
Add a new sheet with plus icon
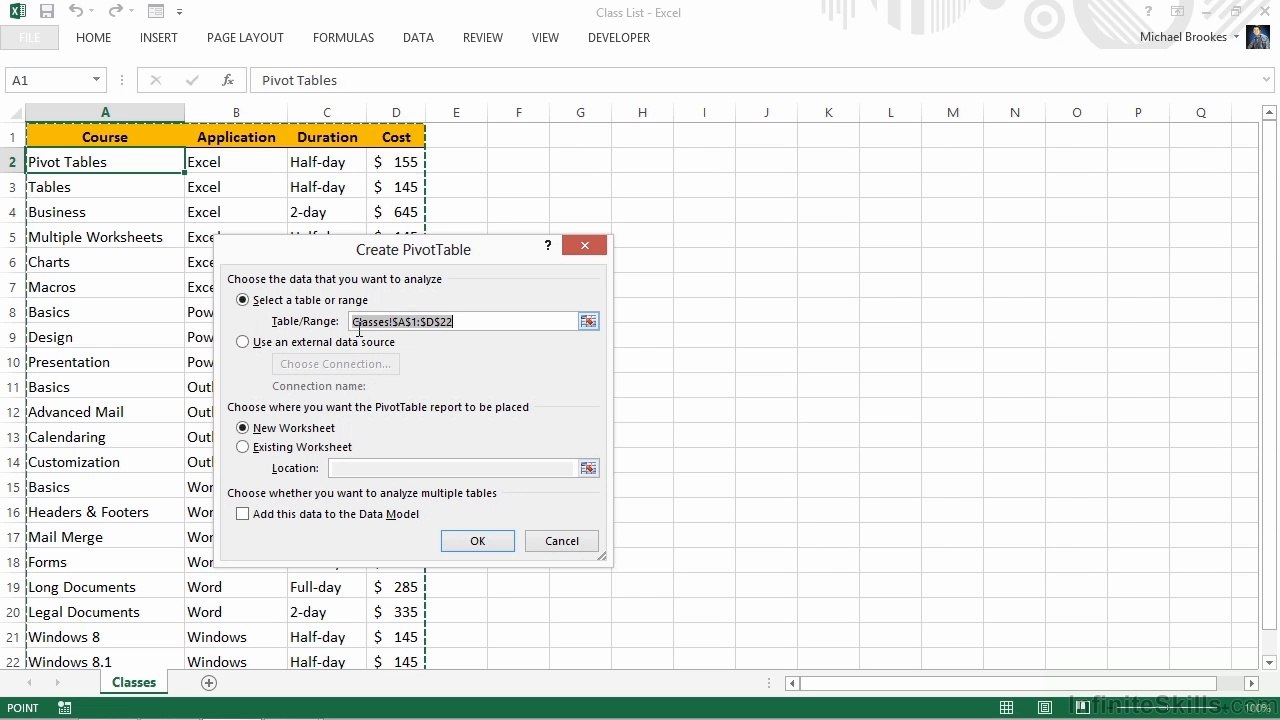click(x=208, y=683)
